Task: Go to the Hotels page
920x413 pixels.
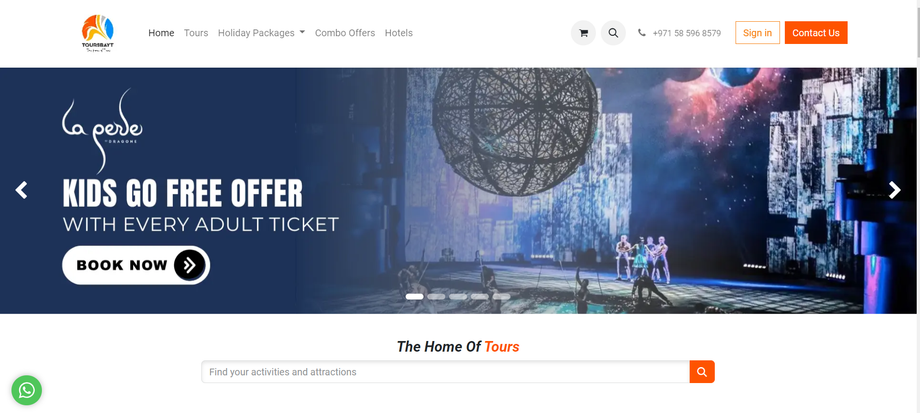Action: pos(399,33)
